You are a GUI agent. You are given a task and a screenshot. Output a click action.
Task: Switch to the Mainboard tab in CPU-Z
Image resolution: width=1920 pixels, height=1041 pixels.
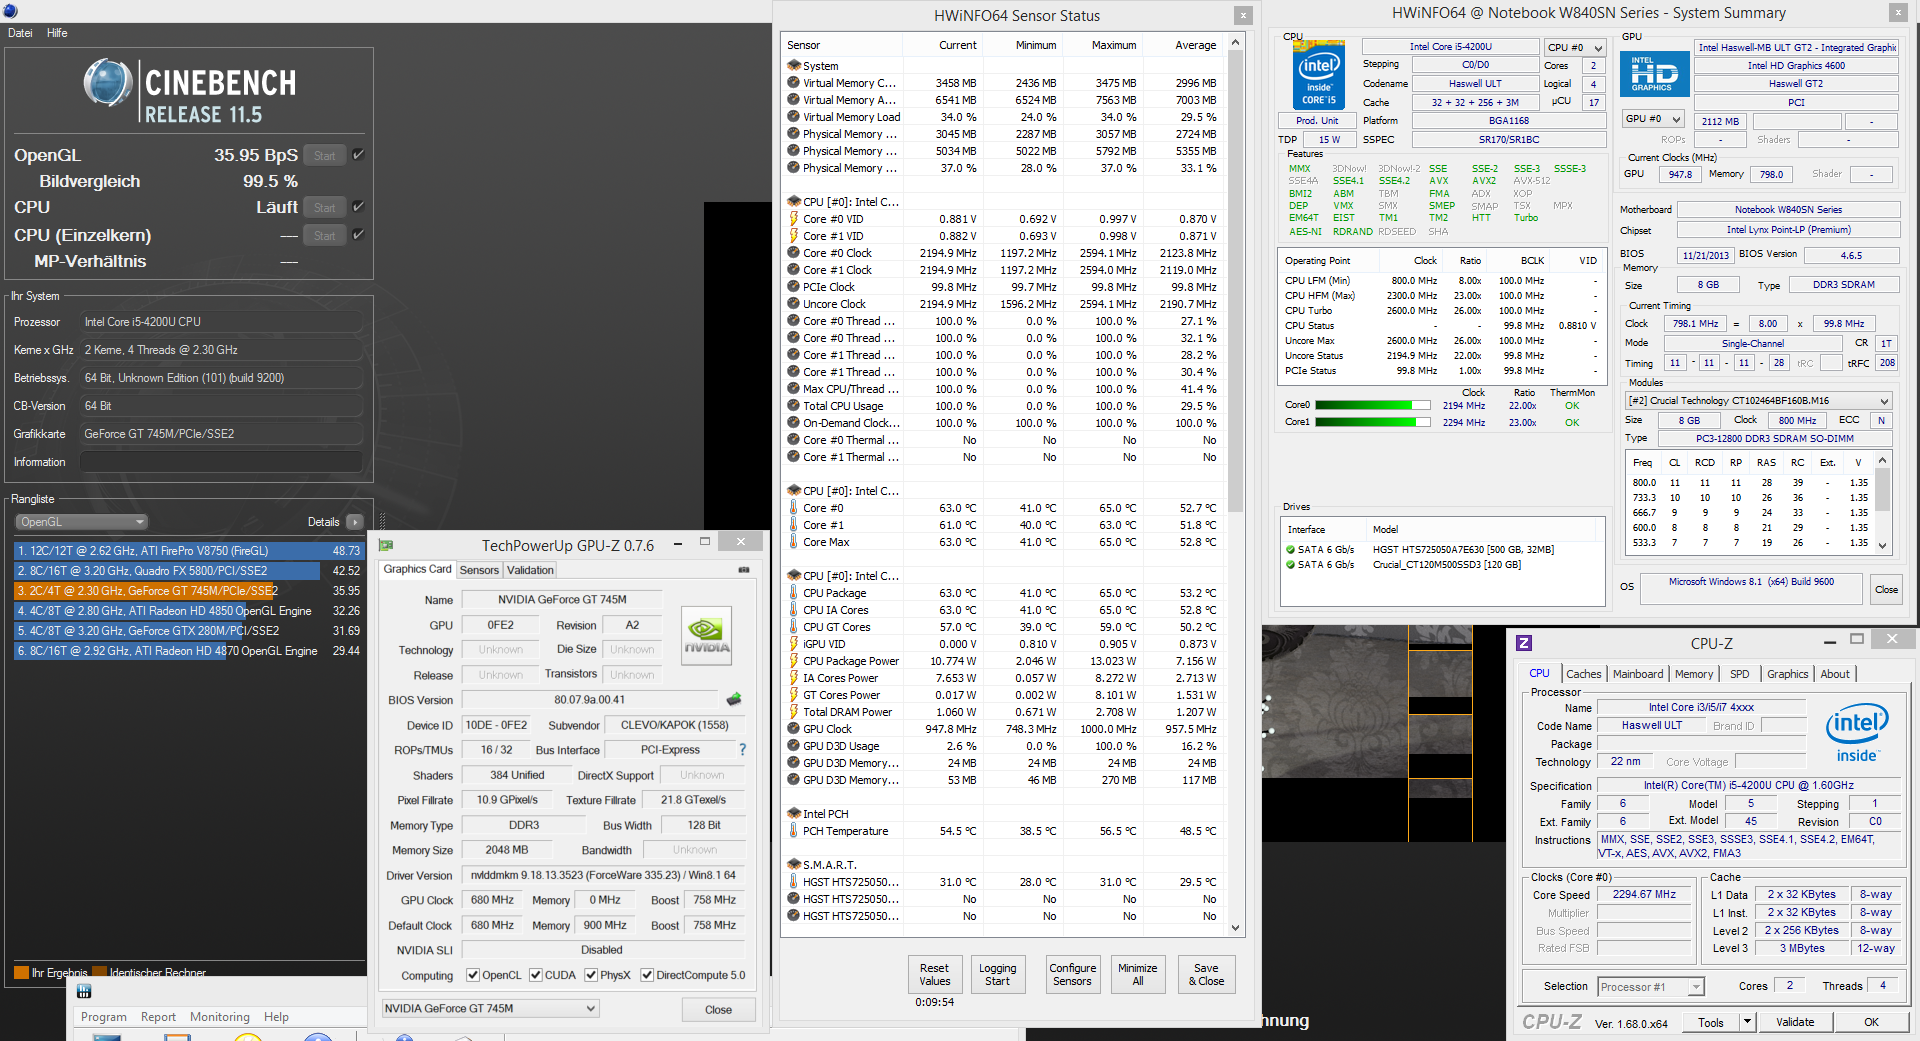[x=1638, y=674]
